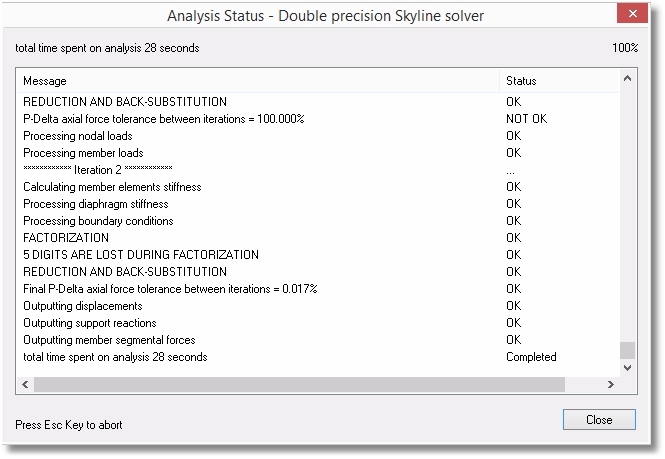Click the Close button
Image resolution: width=665 pixels, height=459 pixels.
pos(599,420)
